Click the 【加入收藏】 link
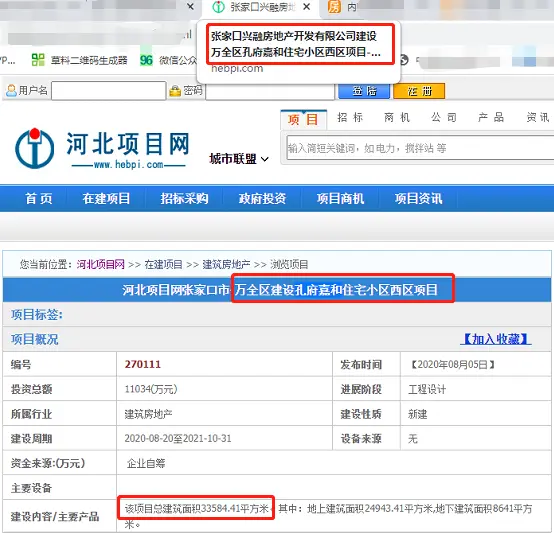The width and height of the screenshot is (554, 533). click(x=496, y=339)
